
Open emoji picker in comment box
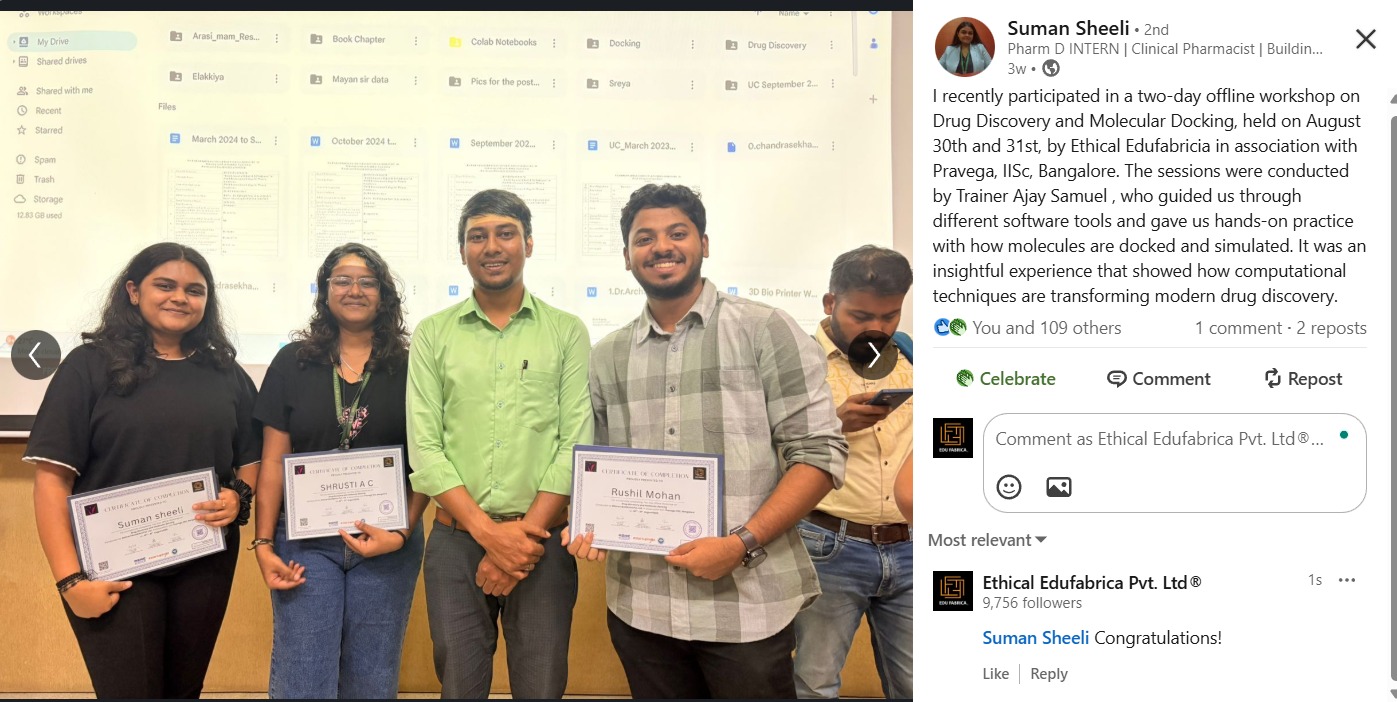click(1009, 487)
